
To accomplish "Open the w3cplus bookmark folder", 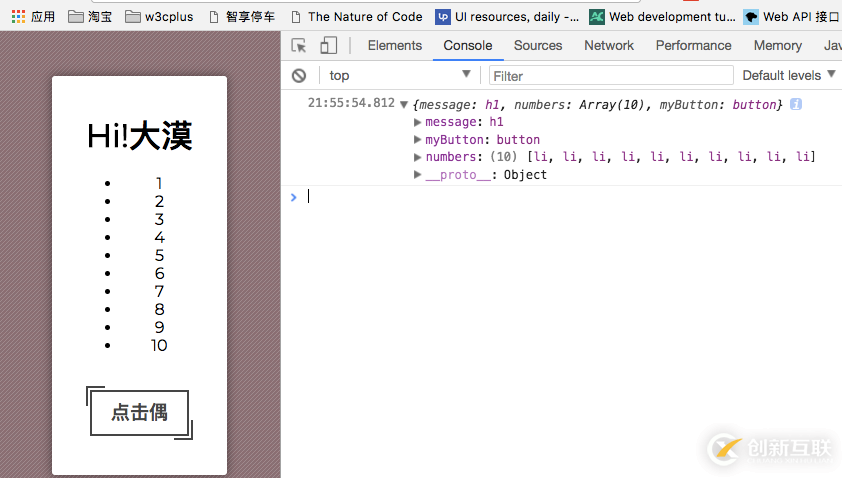I will pos(159,17).
